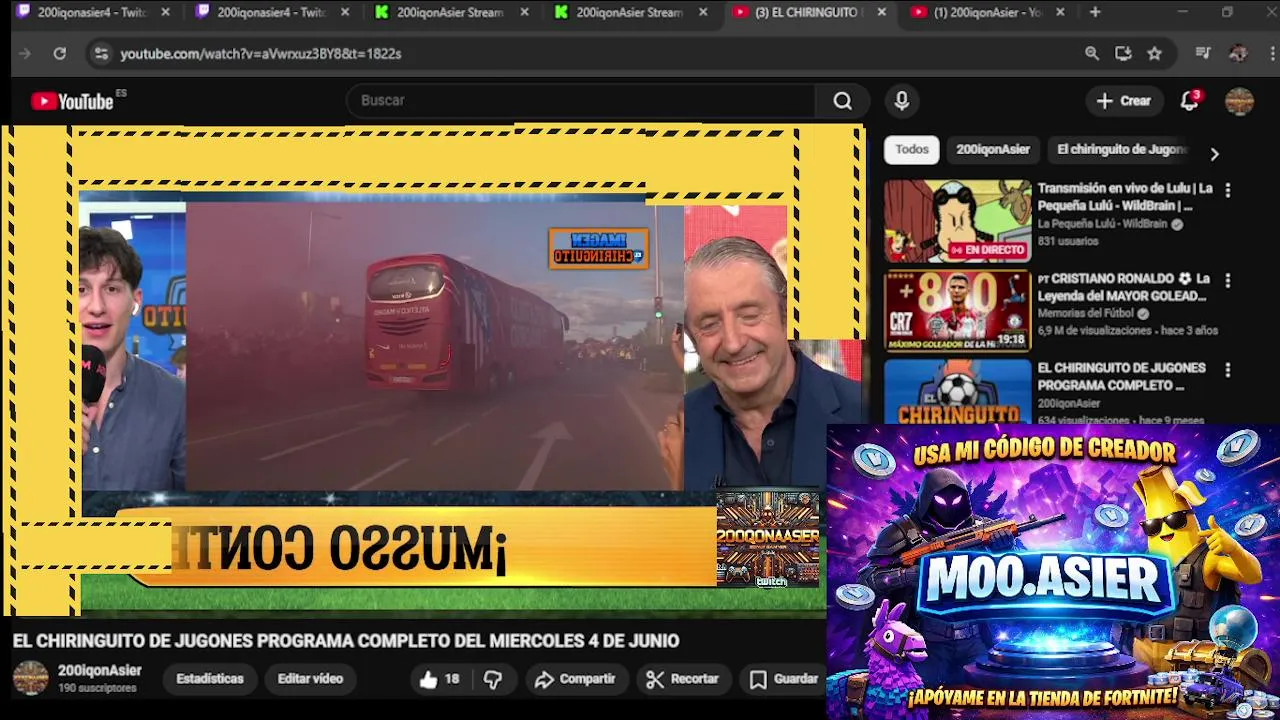This screenshot has width=1280, height=720.
Task: Open Cristiano Ronaldo 19:18 video thumbnail
Action: 957,311
